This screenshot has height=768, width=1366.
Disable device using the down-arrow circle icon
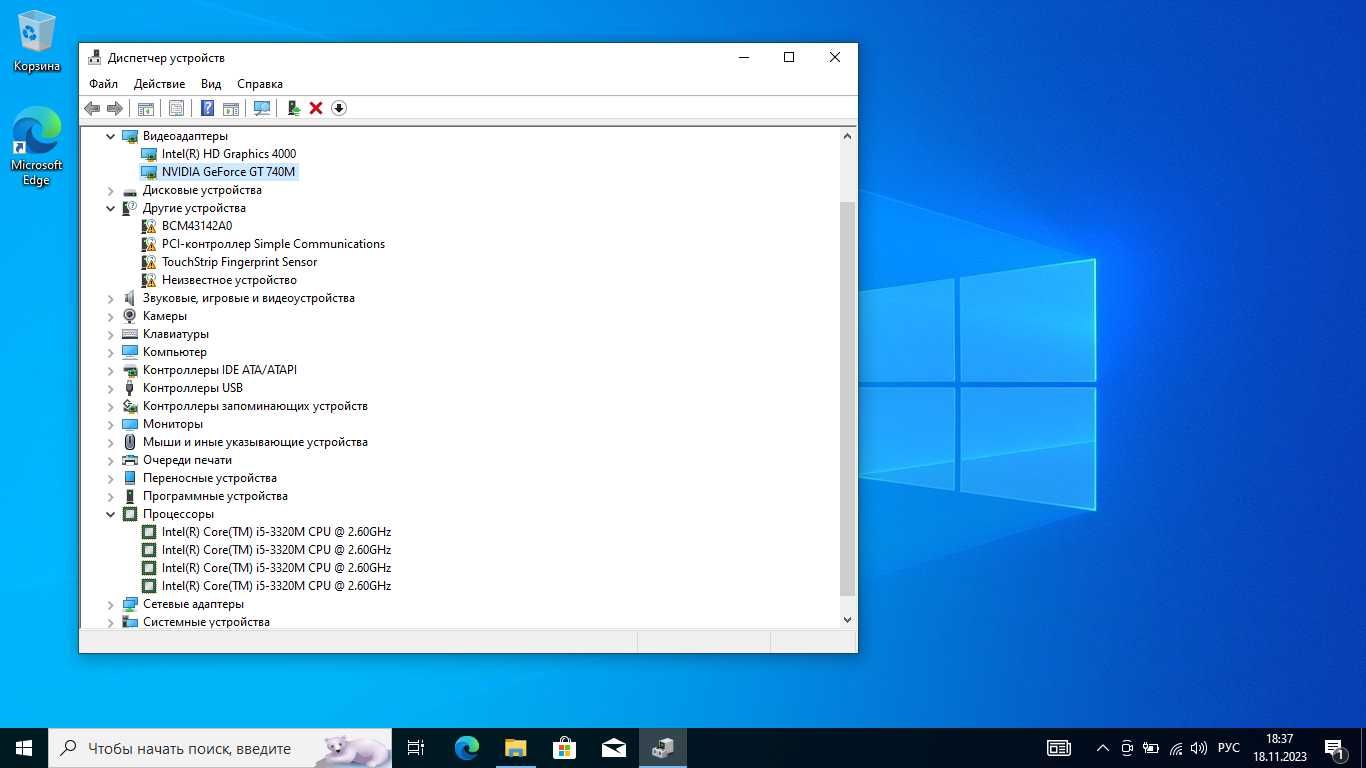tap(339, 108)
